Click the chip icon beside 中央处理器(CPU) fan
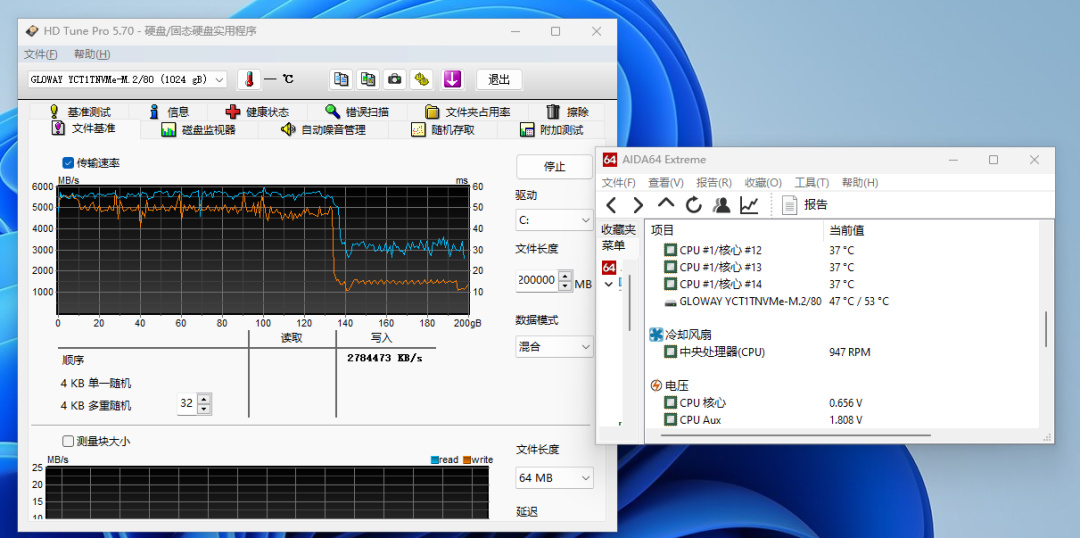 pos(670,352)
